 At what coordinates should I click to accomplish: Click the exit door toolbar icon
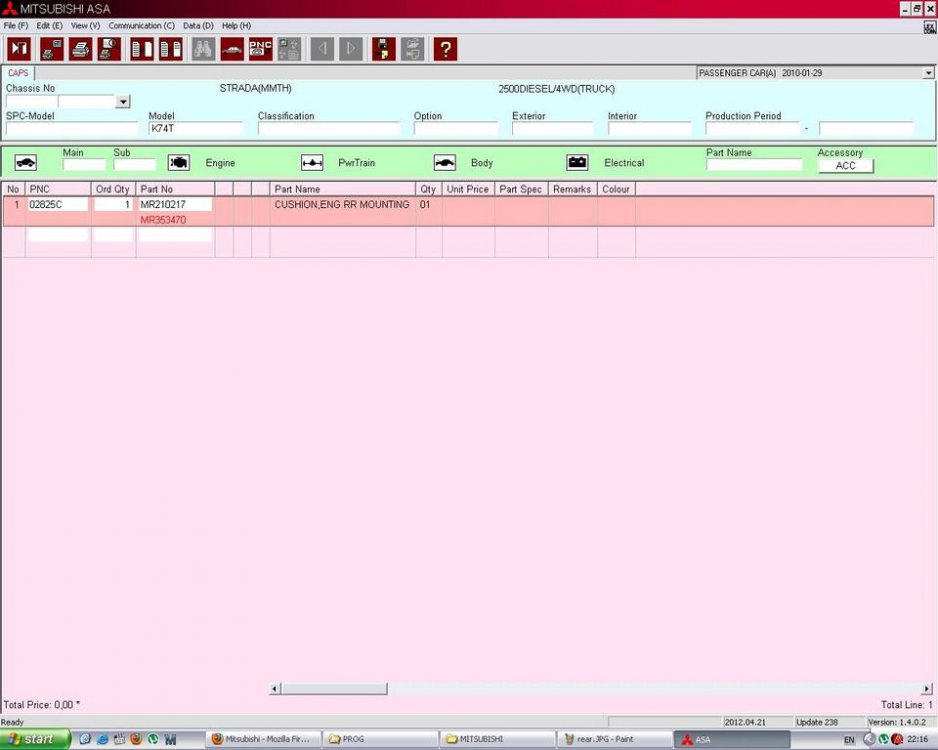pyautogui.click(x=19, y=48)
